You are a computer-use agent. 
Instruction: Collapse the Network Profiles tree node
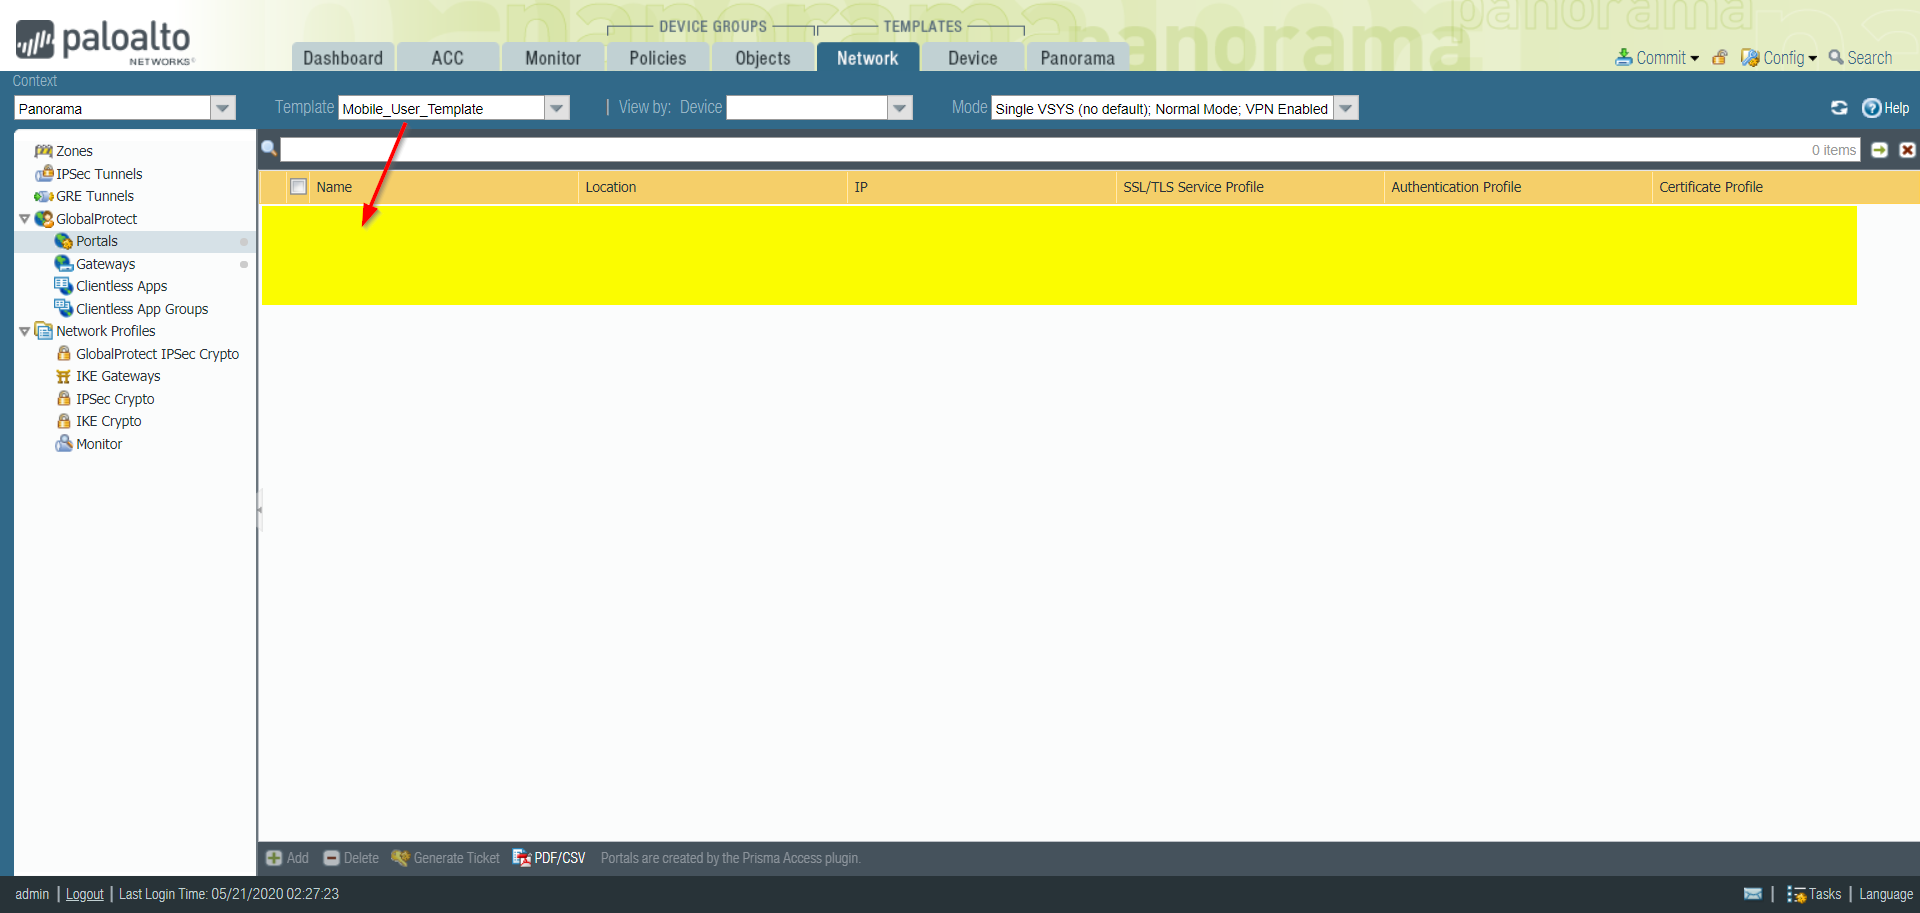(x=25, y=331)
